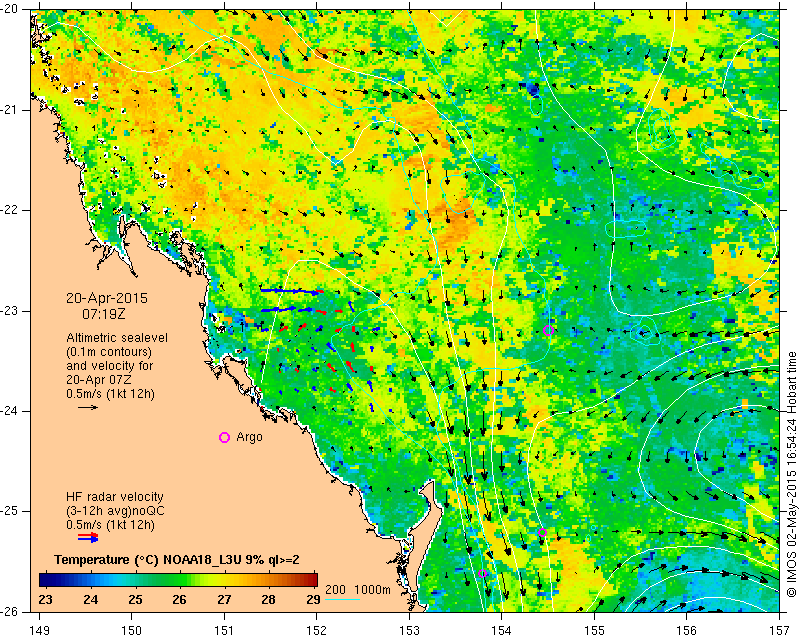Click the longitude axis label 157

point(780,631)
